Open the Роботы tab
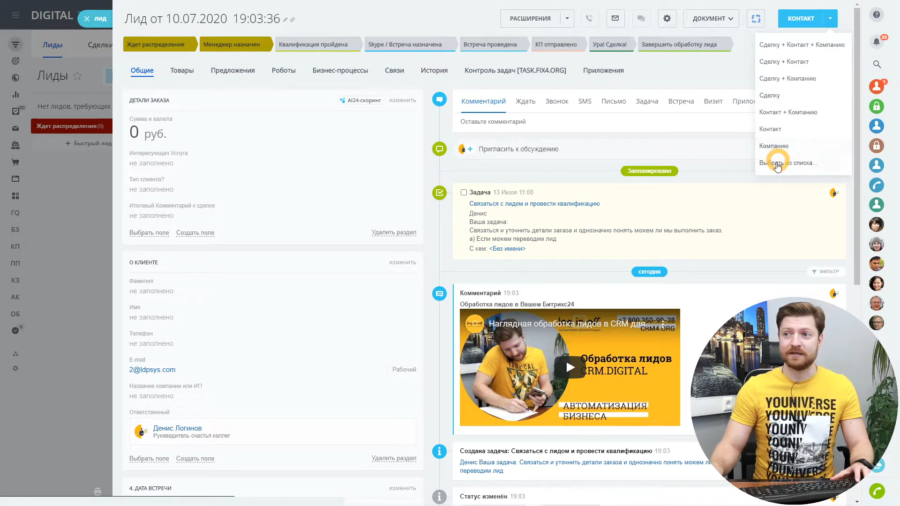Screen dimensions: 900x506 (284, 71)
